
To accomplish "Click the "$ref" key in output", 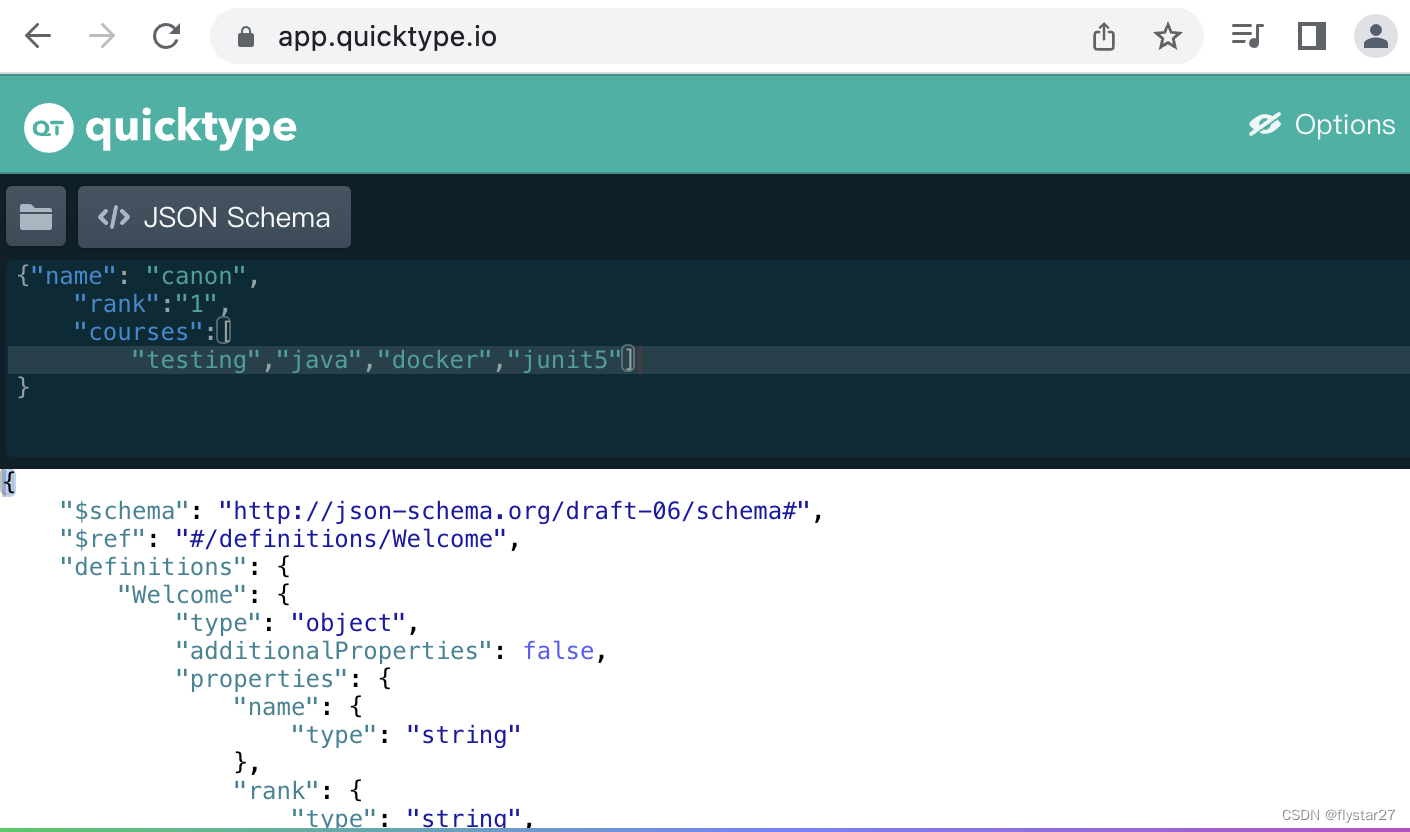I will (103, 539).
